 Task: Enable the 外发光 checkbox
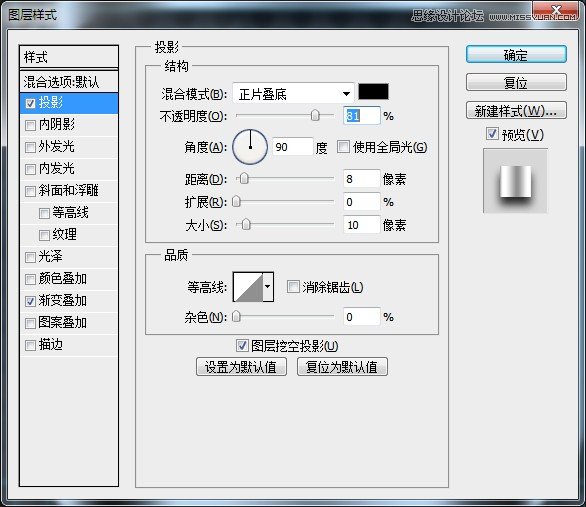click(30, 147)
